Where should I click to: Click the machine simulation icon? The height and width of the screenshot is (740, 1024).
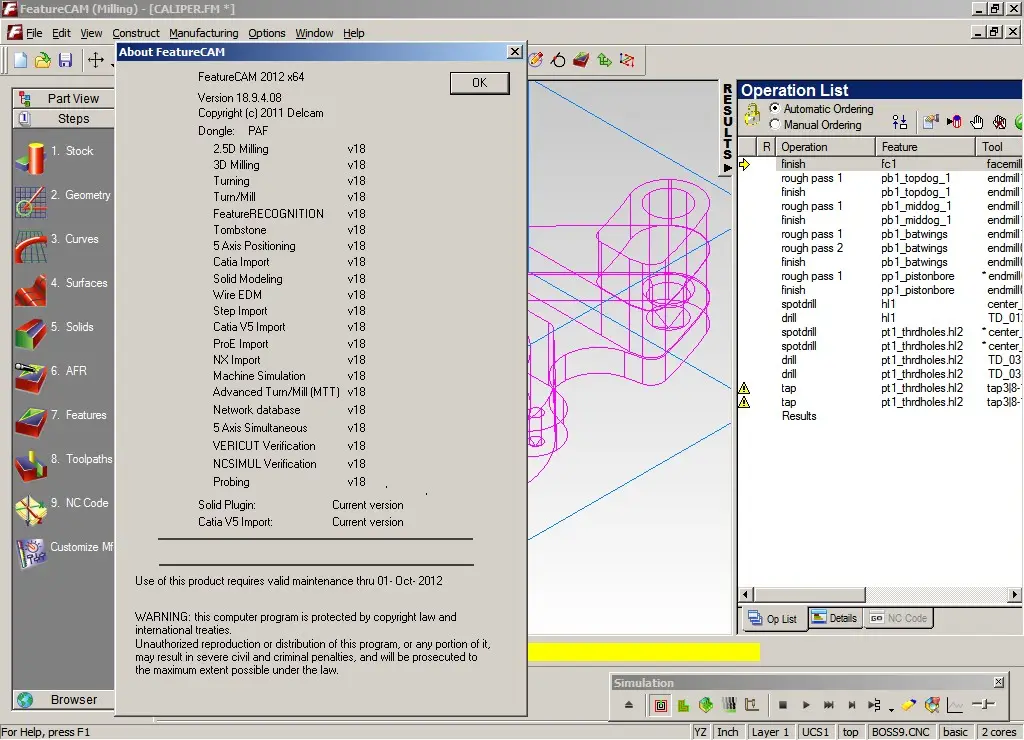752,705
